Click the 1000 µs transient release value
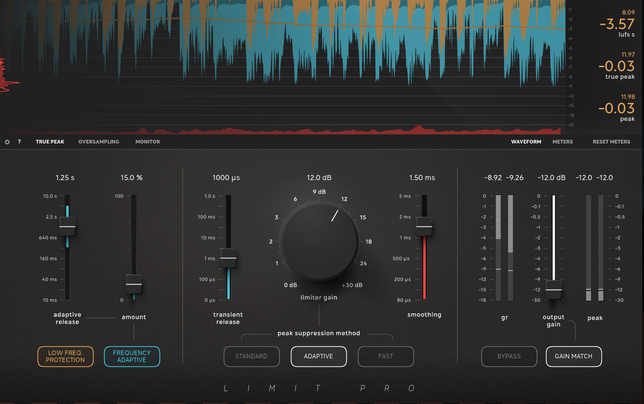644x404 pixels. 226,178
